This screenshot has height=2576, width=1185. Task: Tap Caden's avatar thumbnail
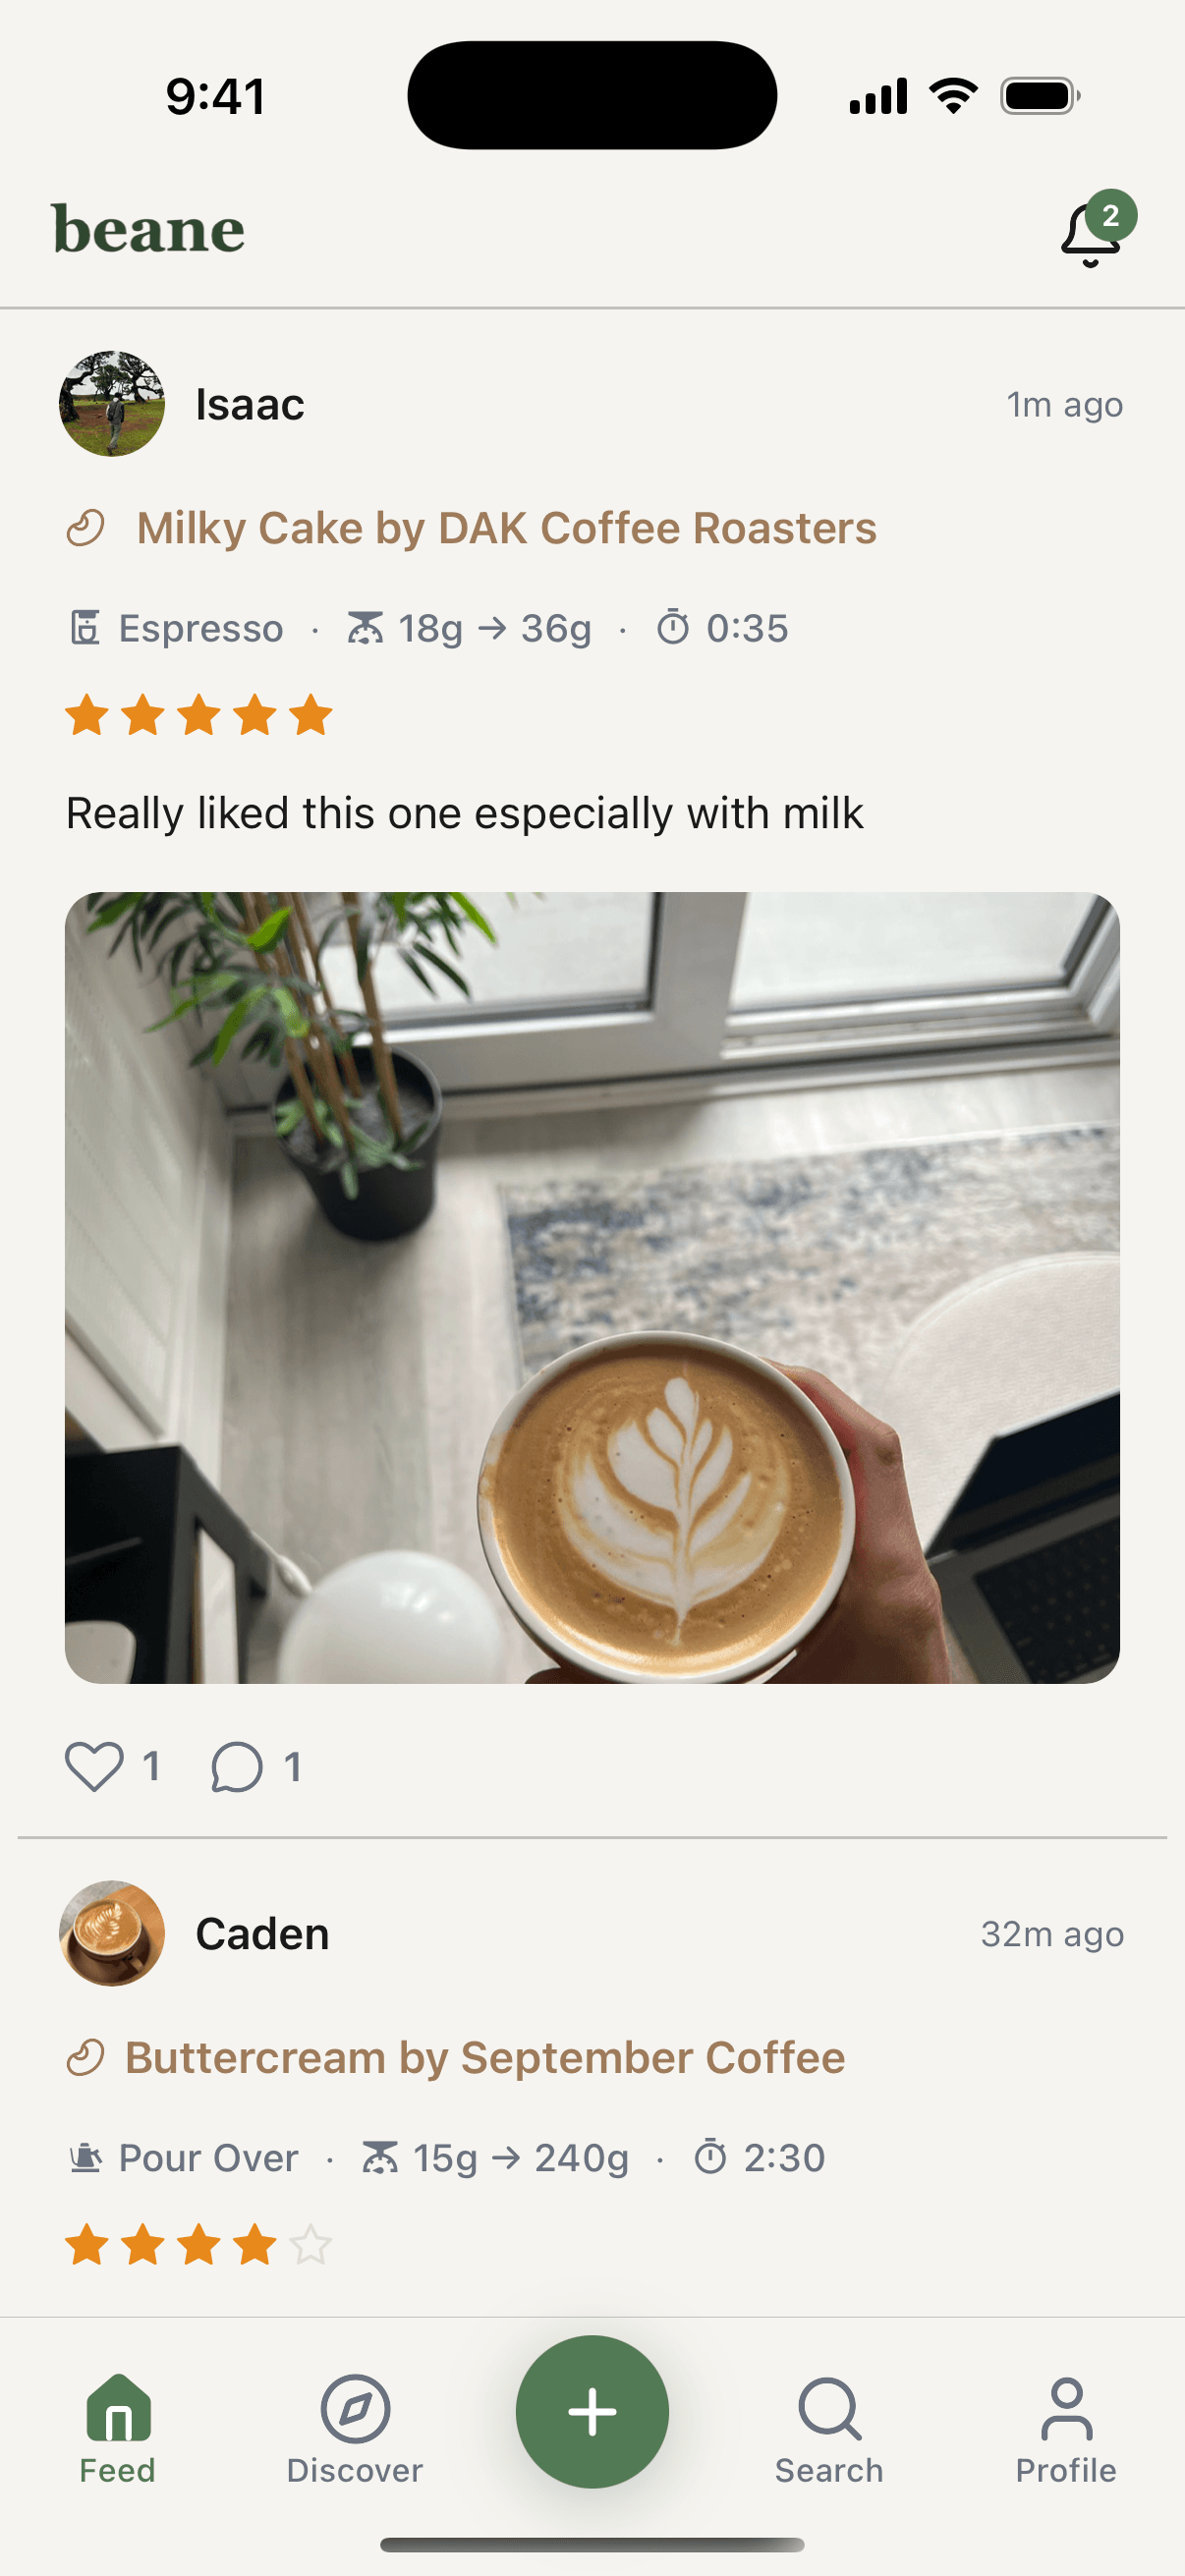[112, 1932]
